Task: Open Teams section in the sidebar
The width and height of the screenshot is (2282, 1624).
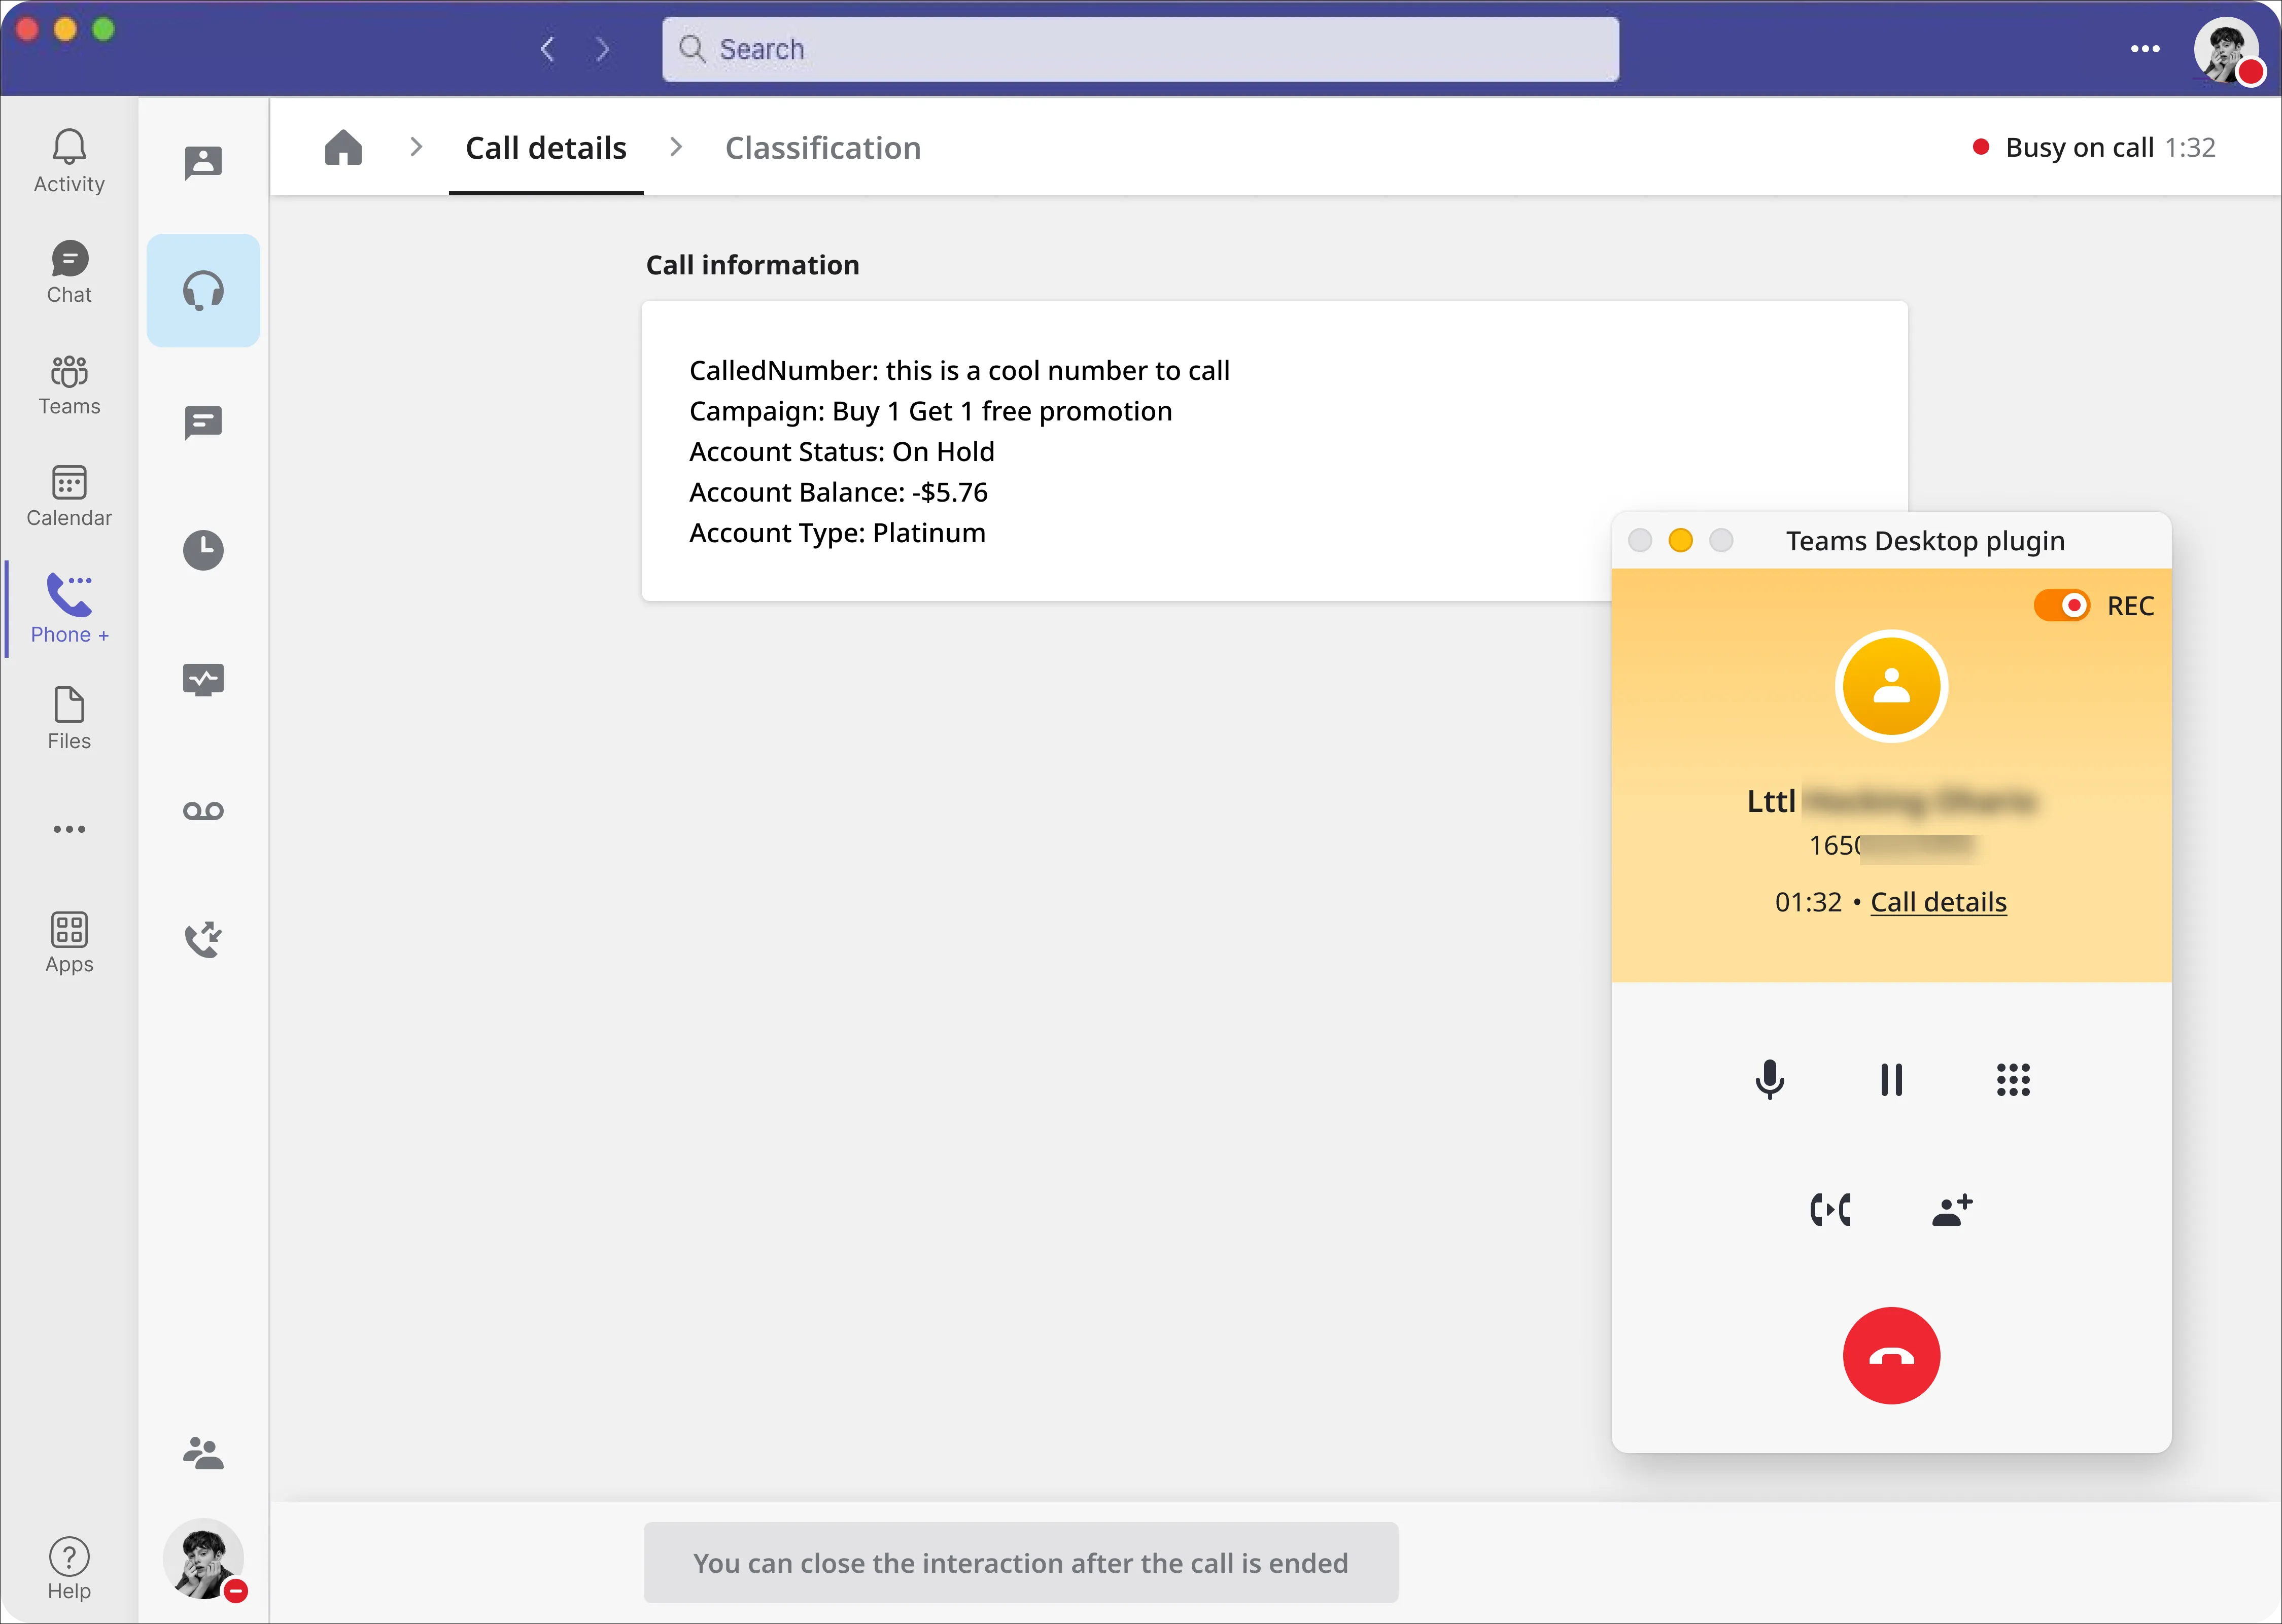Action: (x=69, y=385)
